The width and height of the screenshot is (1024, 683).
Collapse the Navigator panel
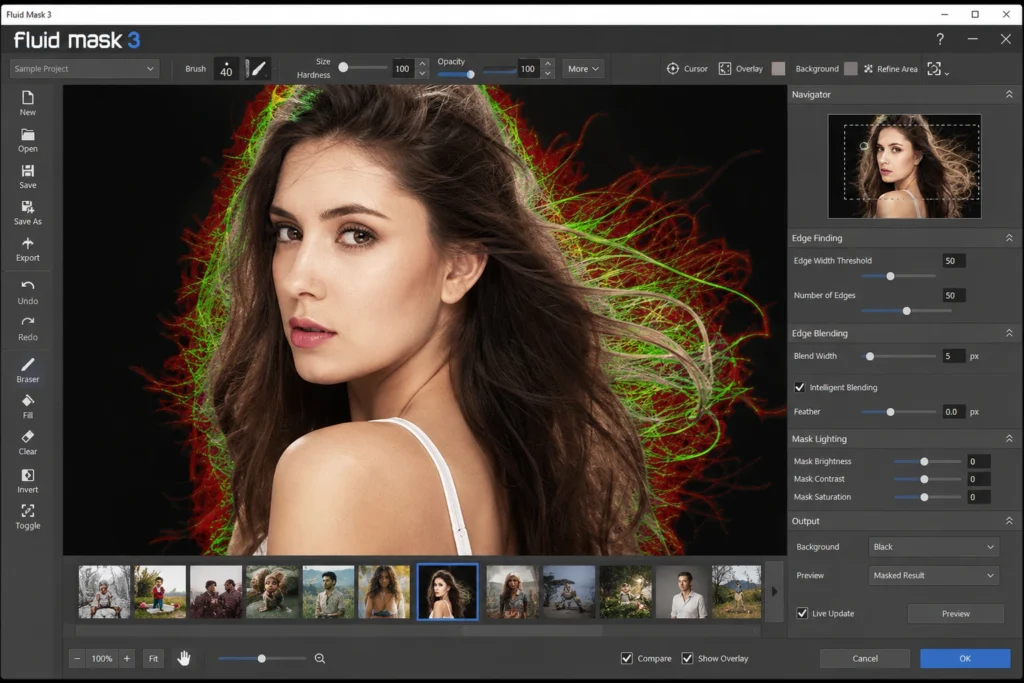(1009, 94)
